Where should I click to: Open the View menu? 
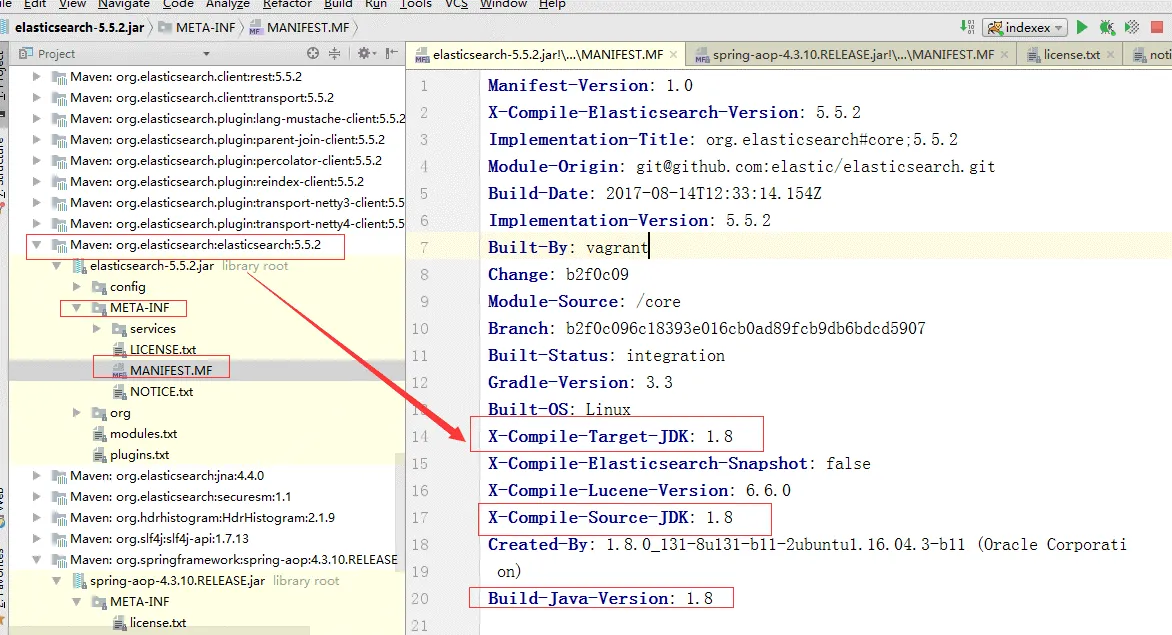click(x=73, y=4)
